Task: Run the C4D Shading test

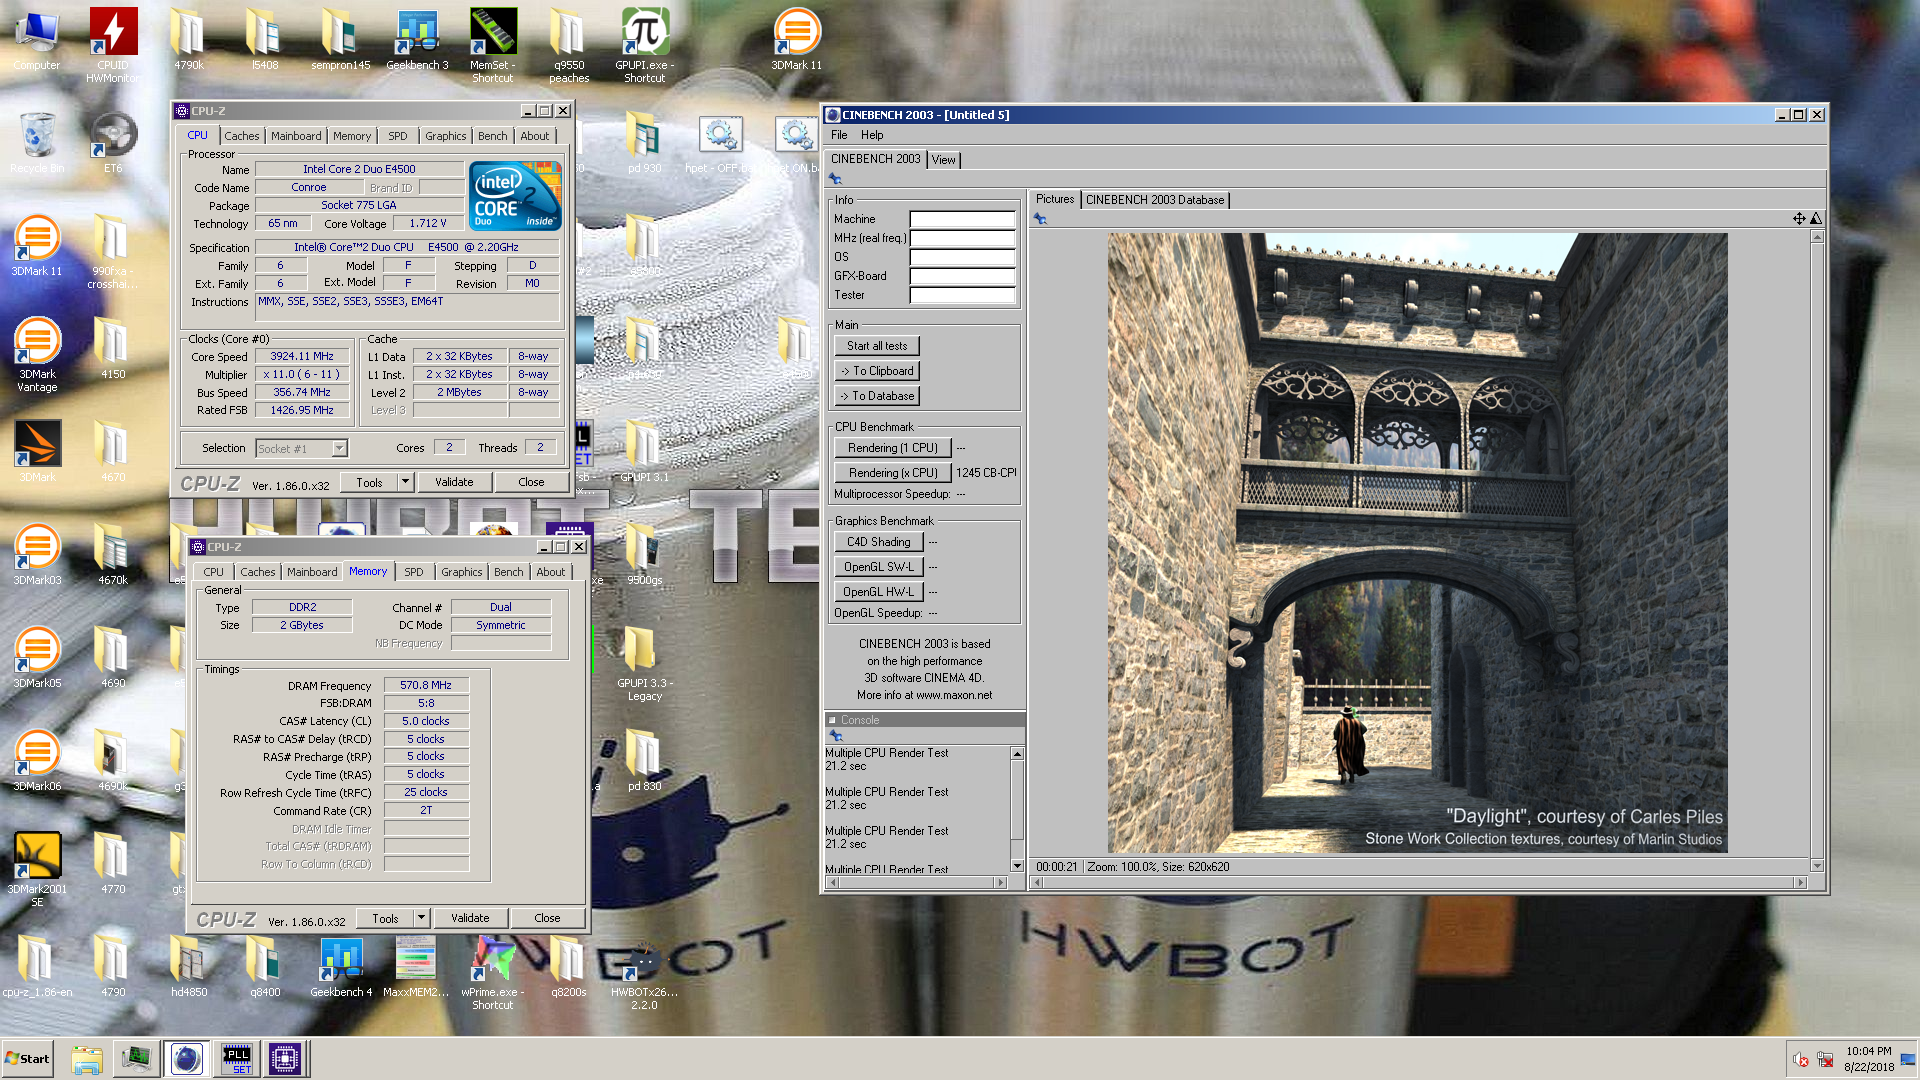Action: point(879,542)
